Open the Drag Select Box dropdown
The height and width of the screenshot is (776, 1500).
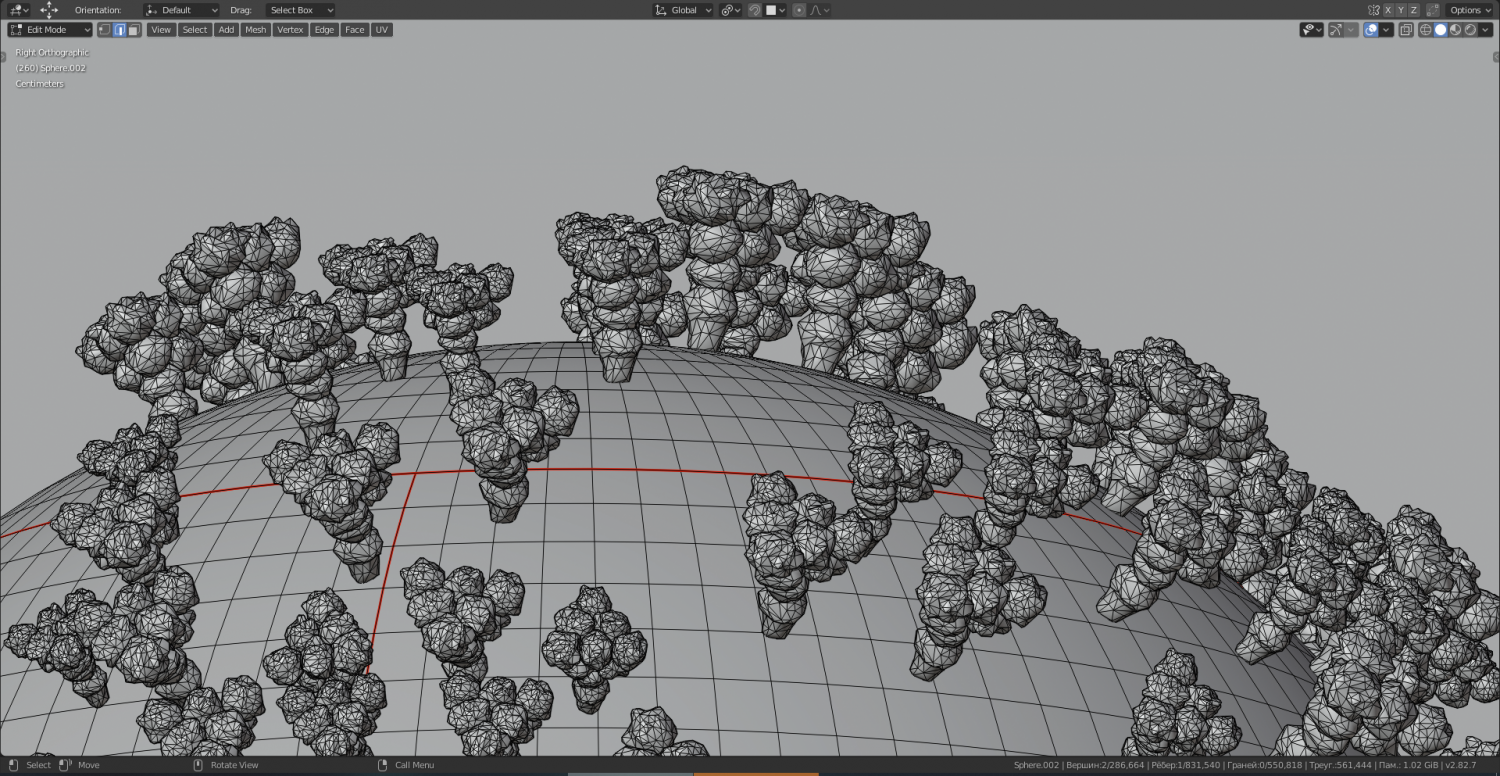coord(299,10)
